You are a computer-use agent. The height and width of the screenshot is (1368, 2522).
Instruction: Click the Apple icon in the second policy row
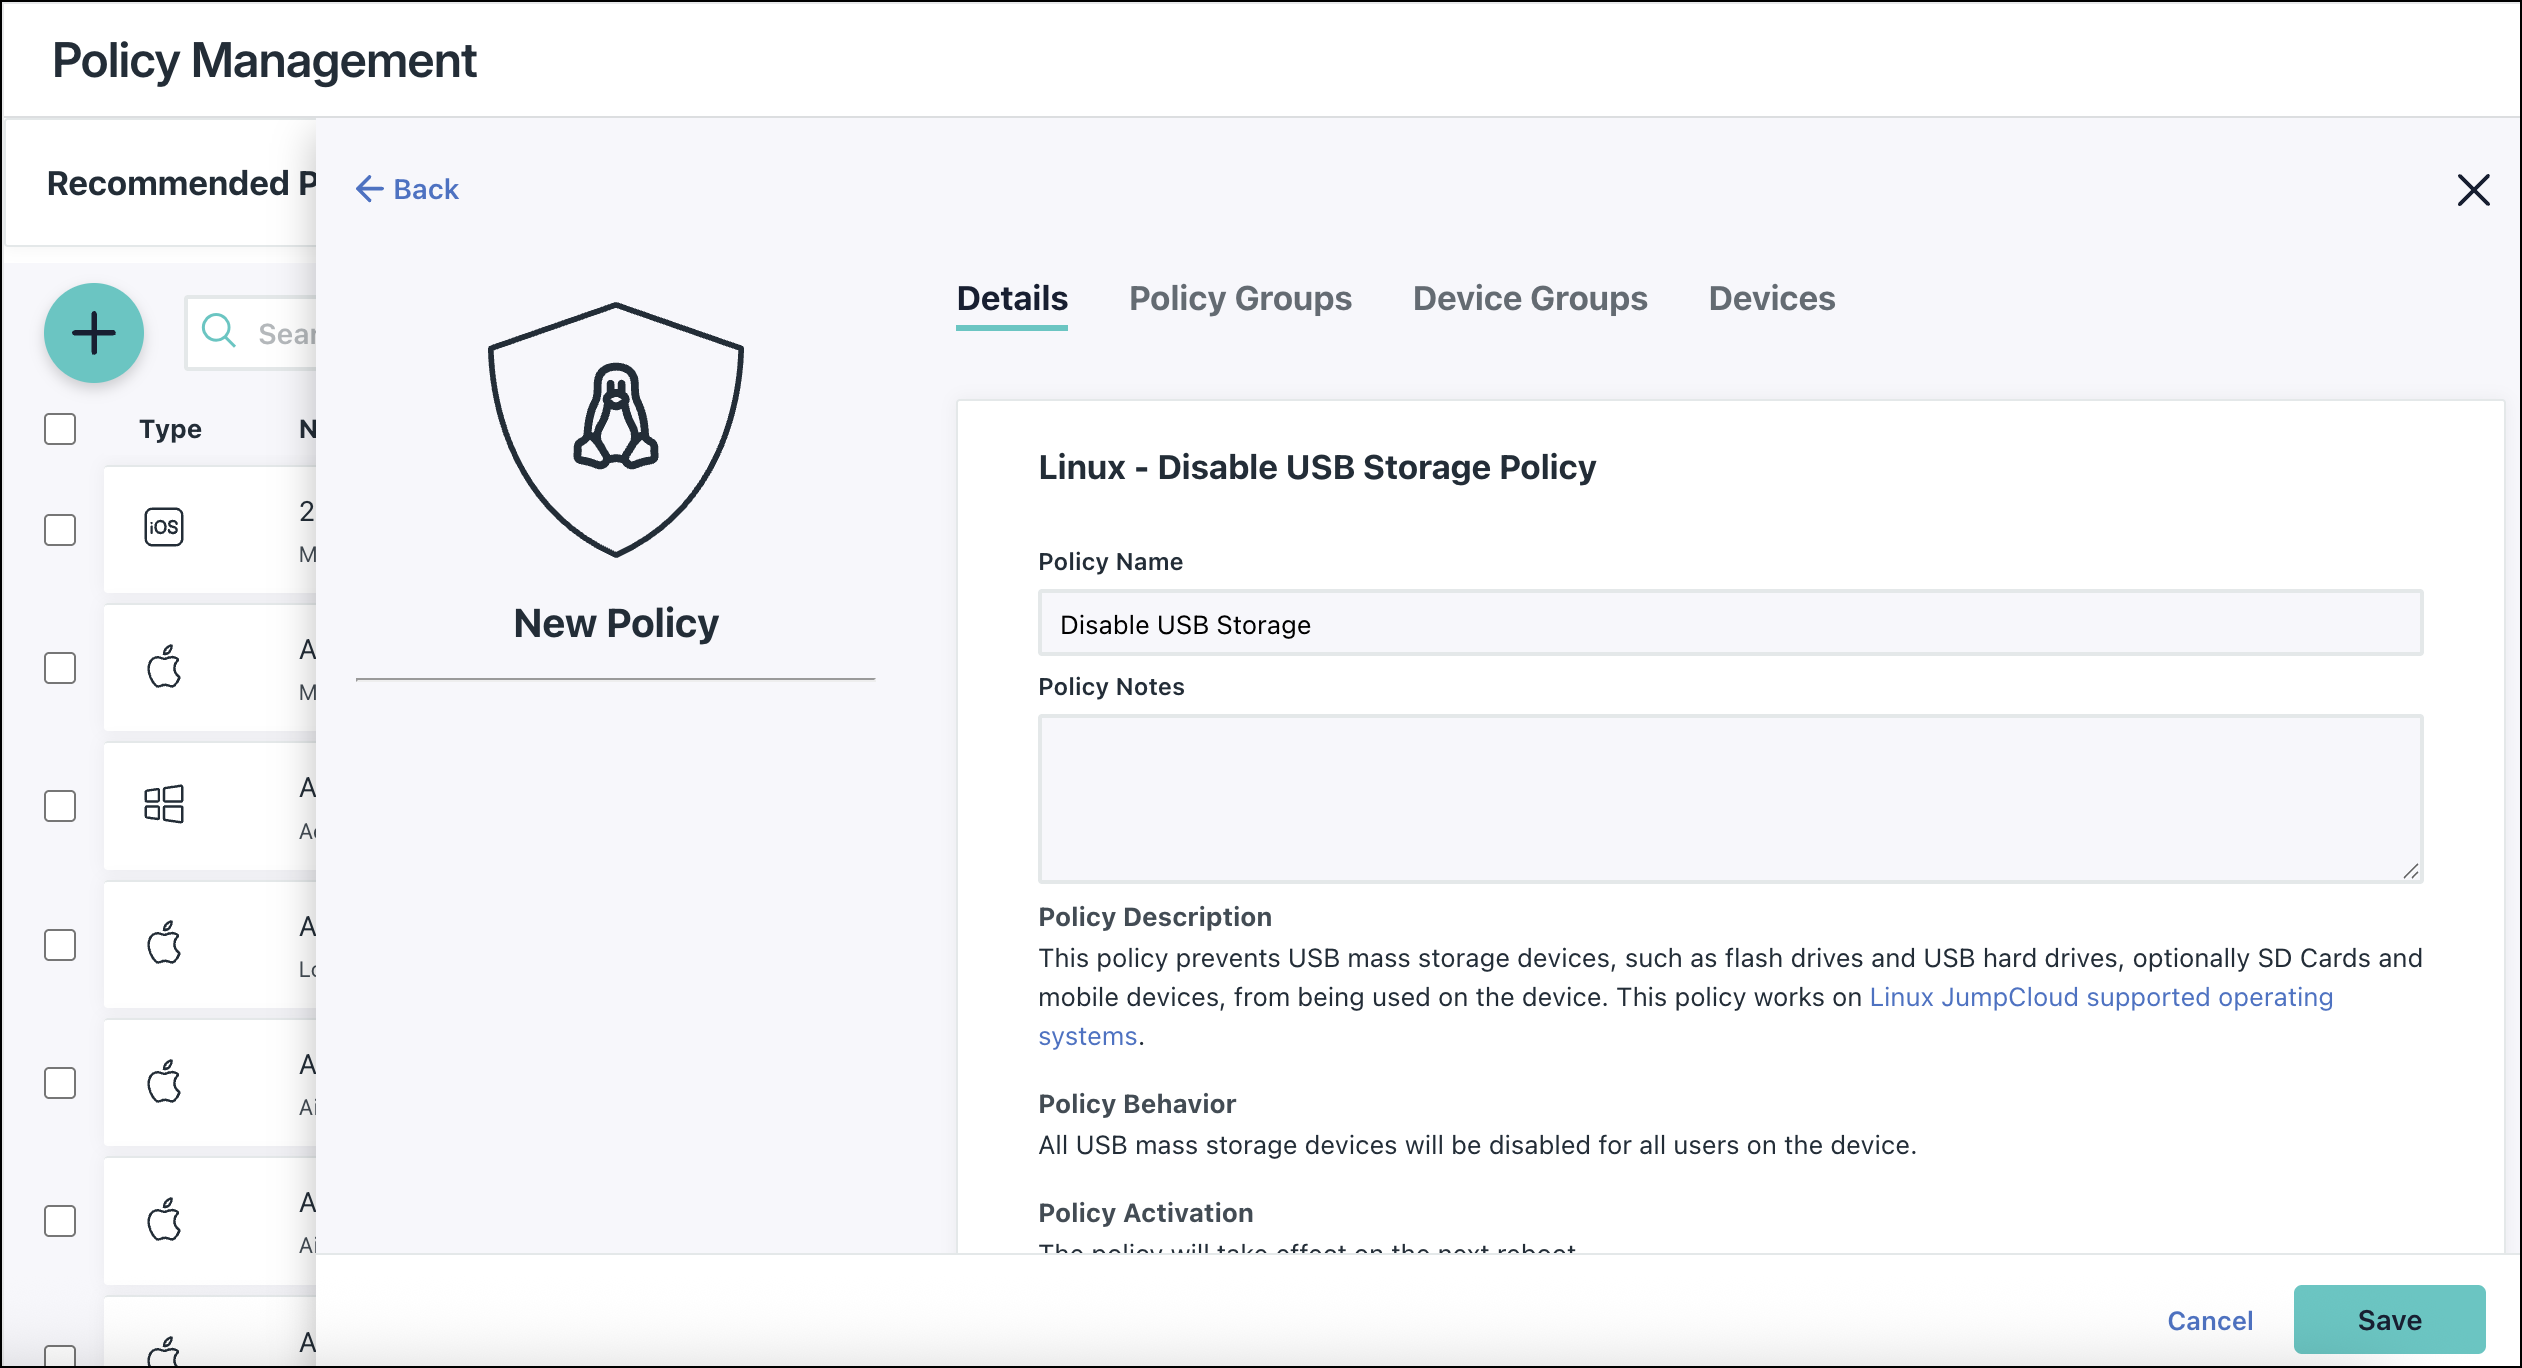click(164, 668)
